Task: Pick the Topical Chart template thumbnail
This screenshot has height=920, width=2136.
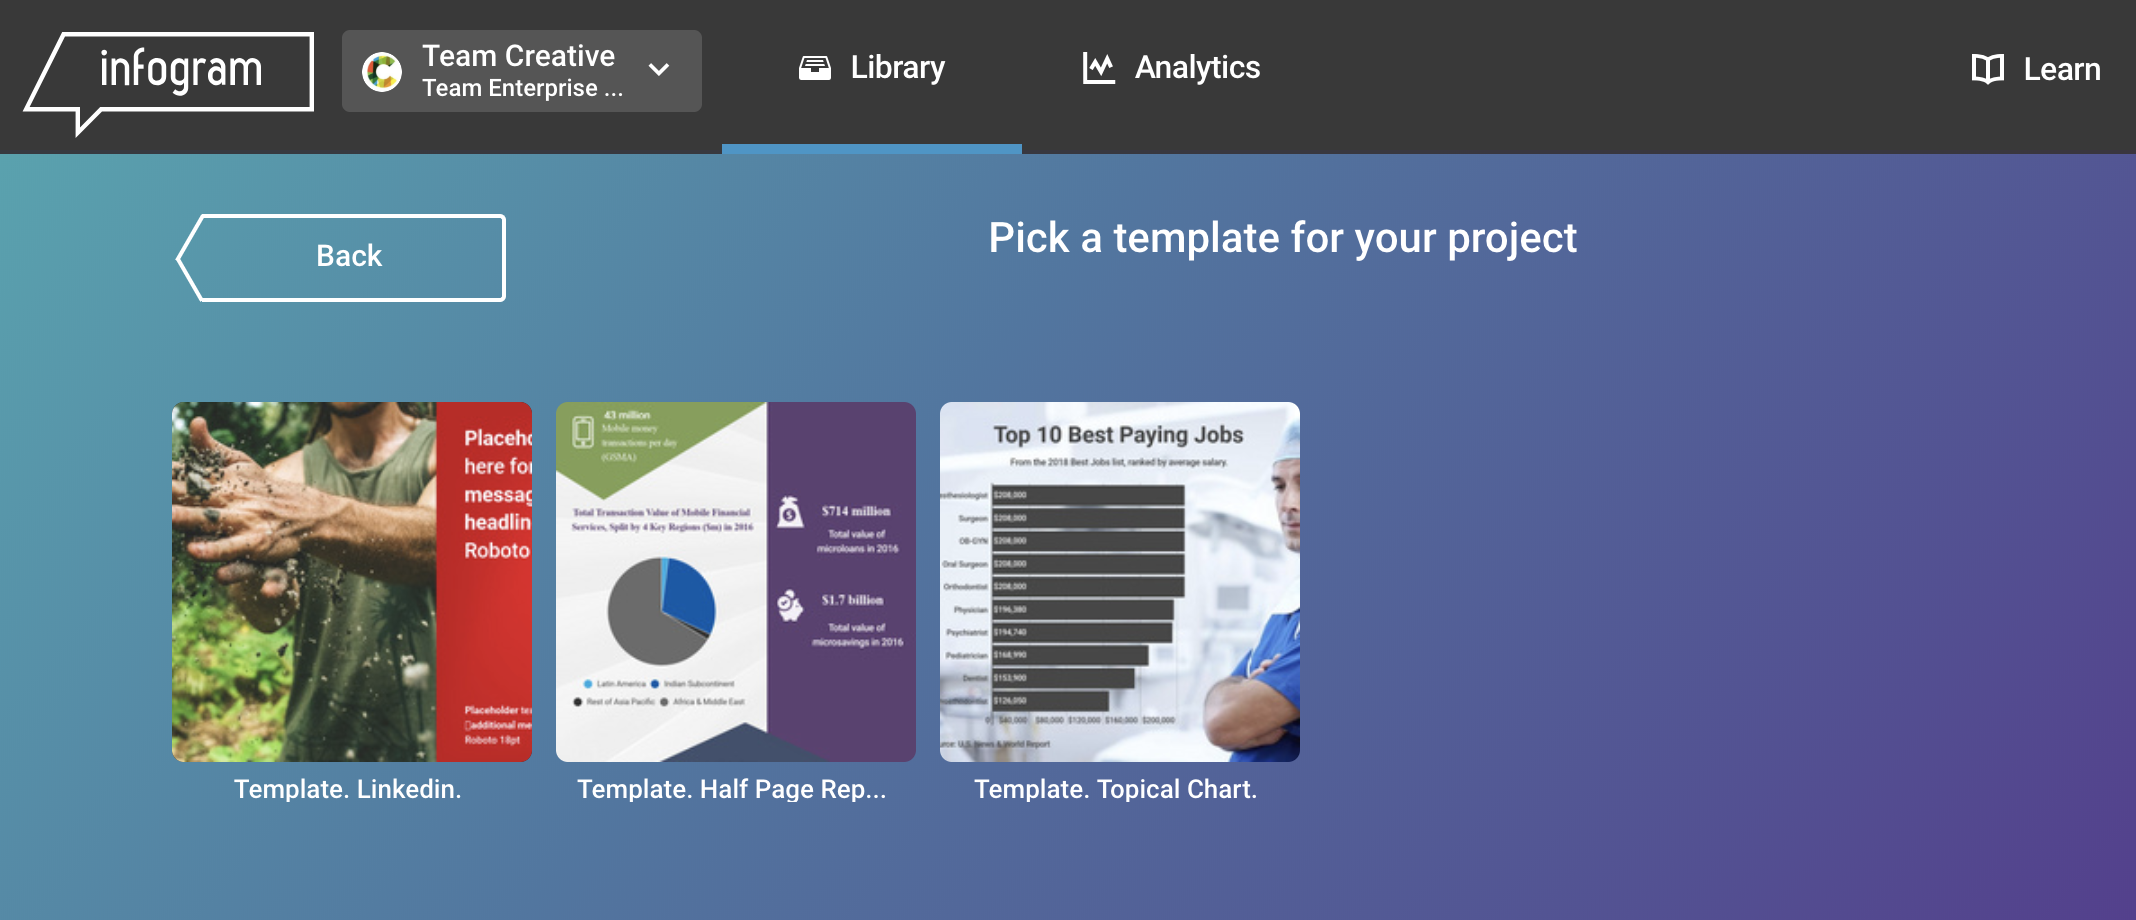Action: tap(1120, 581)
